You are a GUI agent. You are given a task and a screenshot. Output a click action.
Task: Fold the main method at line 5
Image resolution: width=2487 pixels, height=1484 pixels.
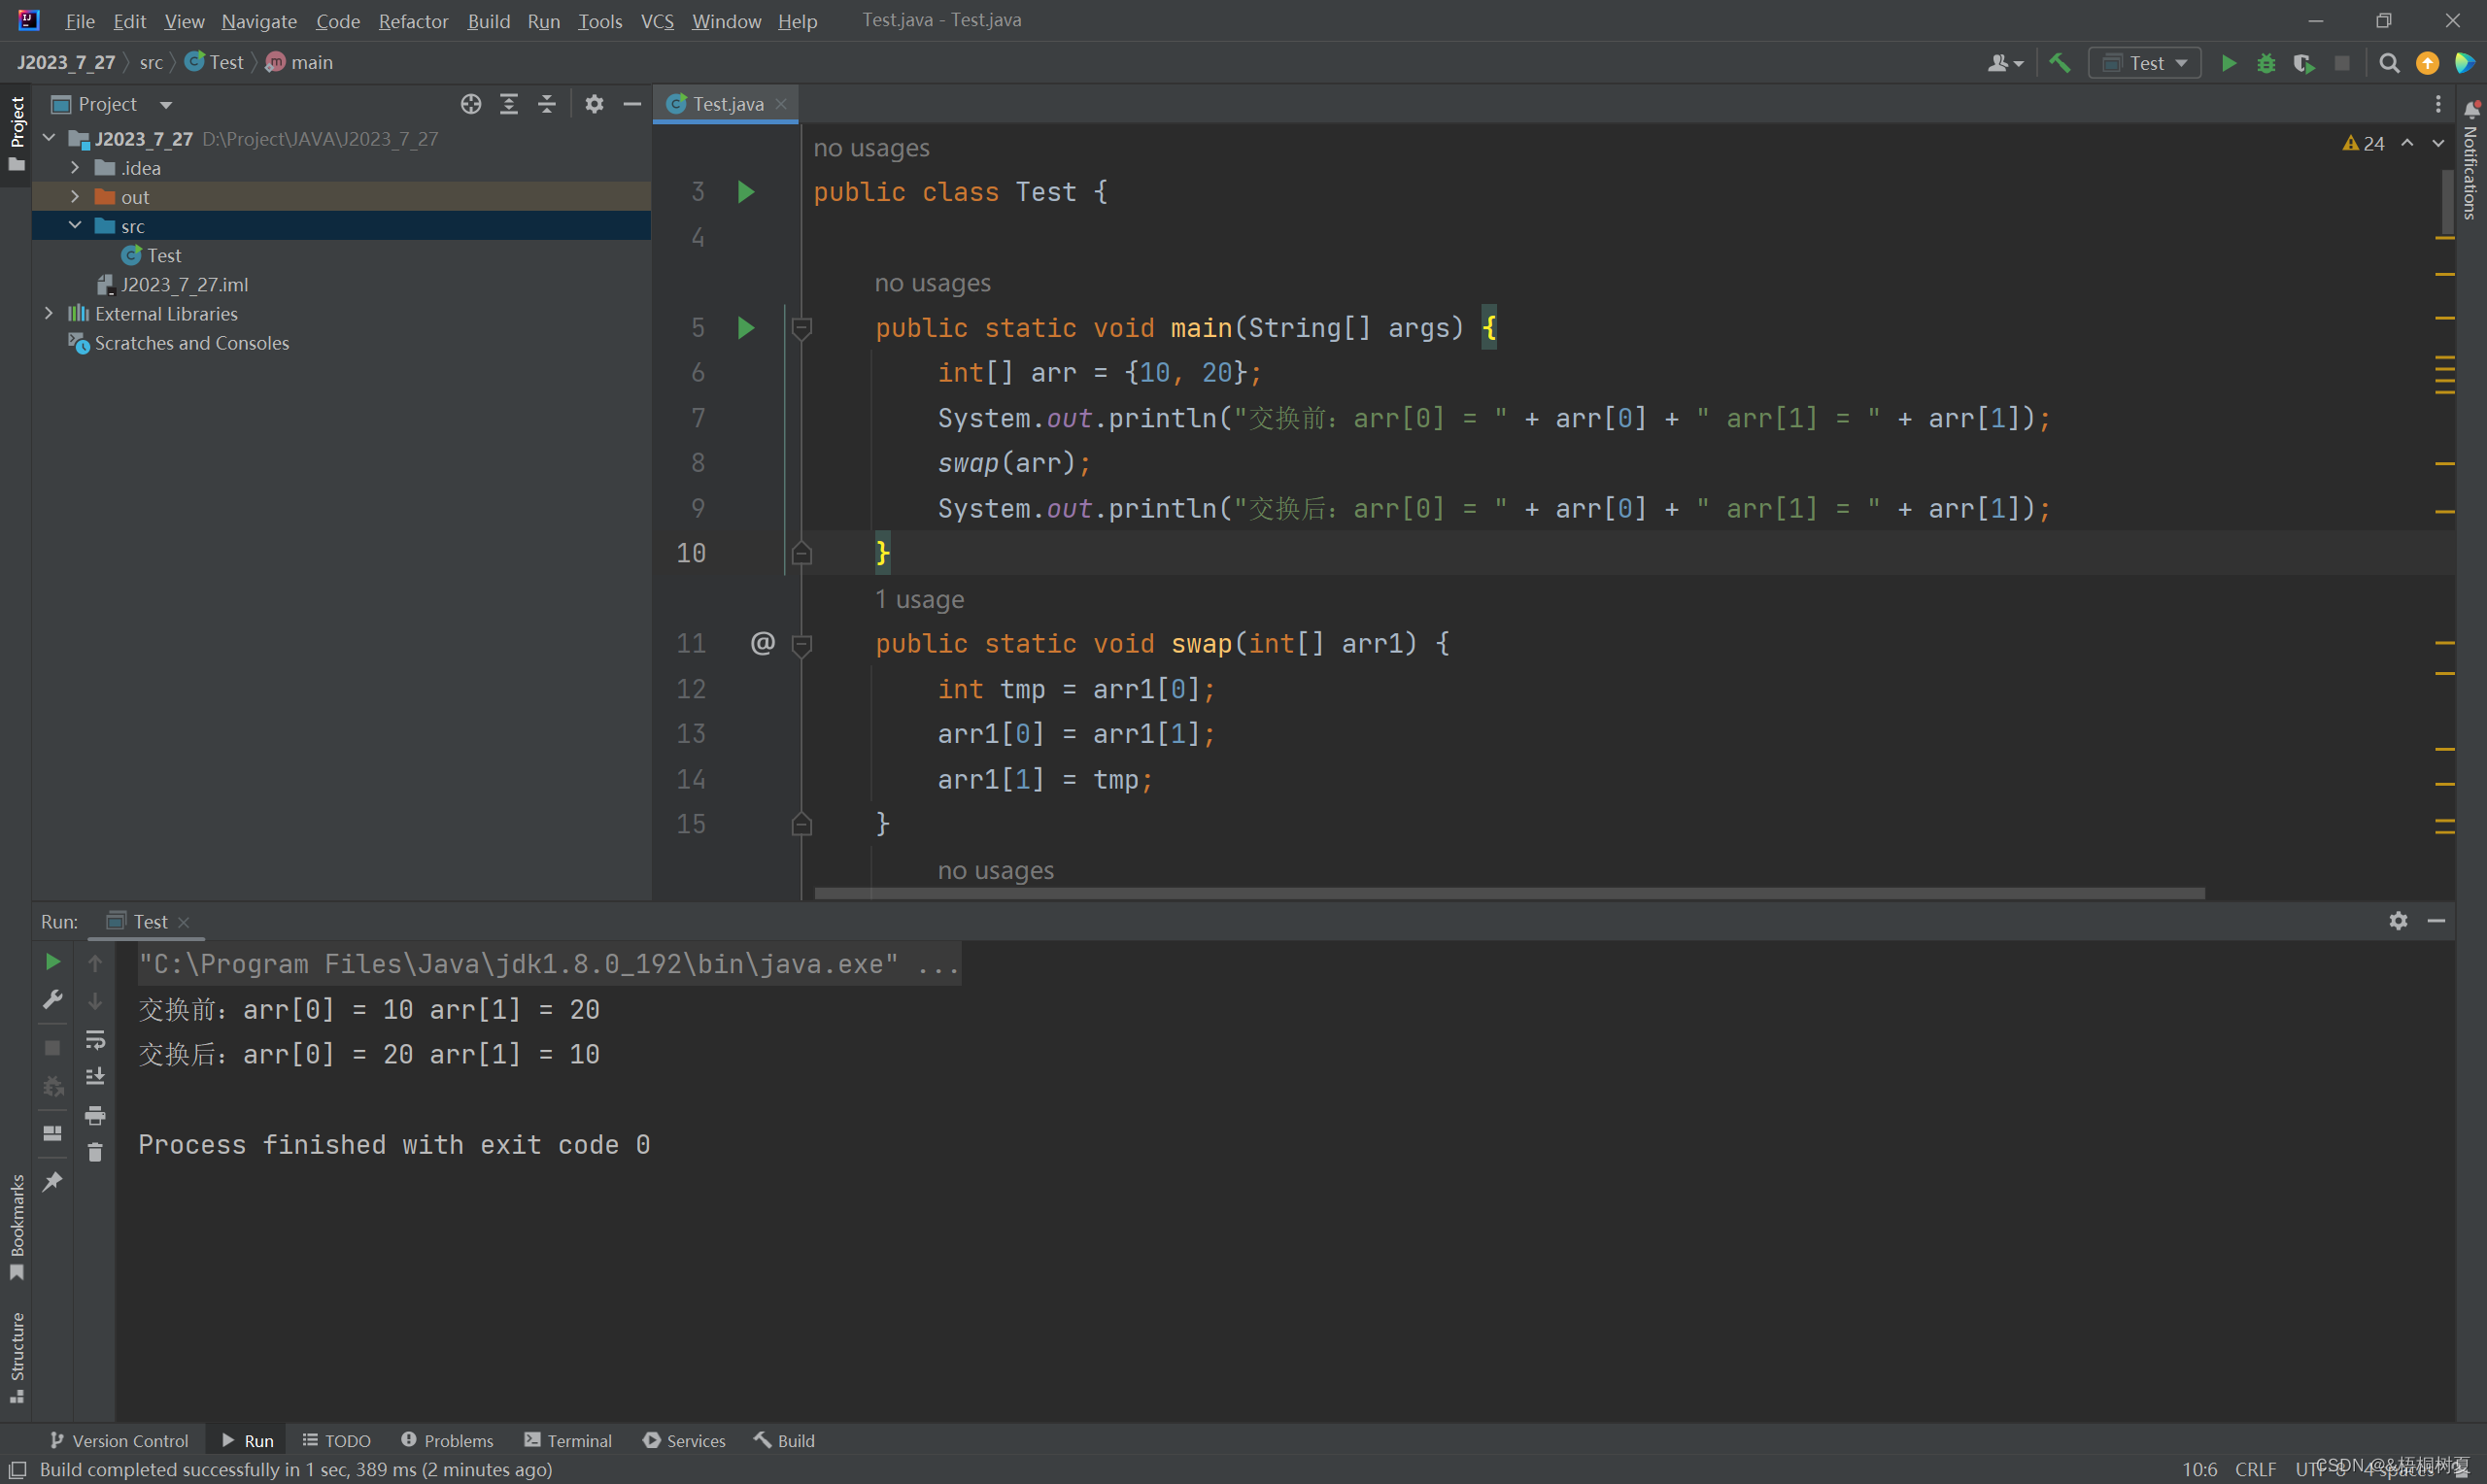(801, 327)
